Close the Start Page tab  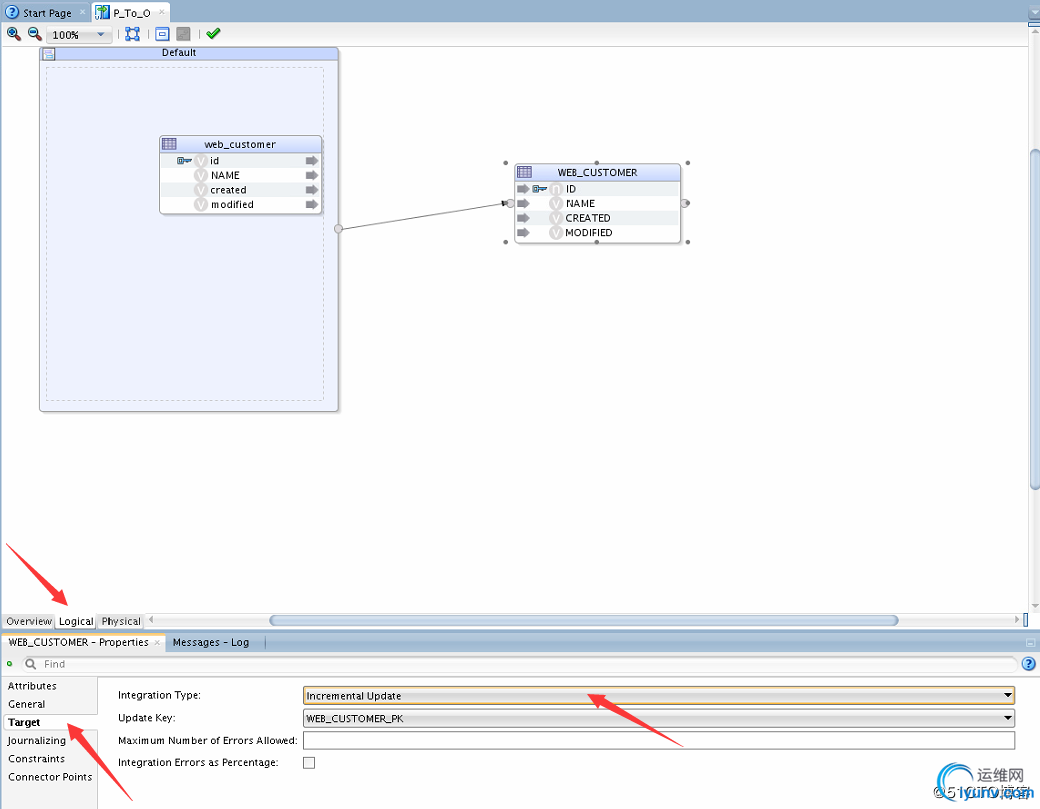pyautogui.click(x=83, y=14)
